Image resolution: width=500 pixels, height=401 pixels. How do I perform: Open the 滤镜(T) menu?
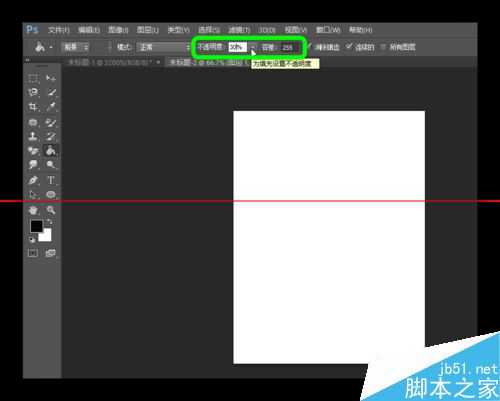(x=239, y=30)
